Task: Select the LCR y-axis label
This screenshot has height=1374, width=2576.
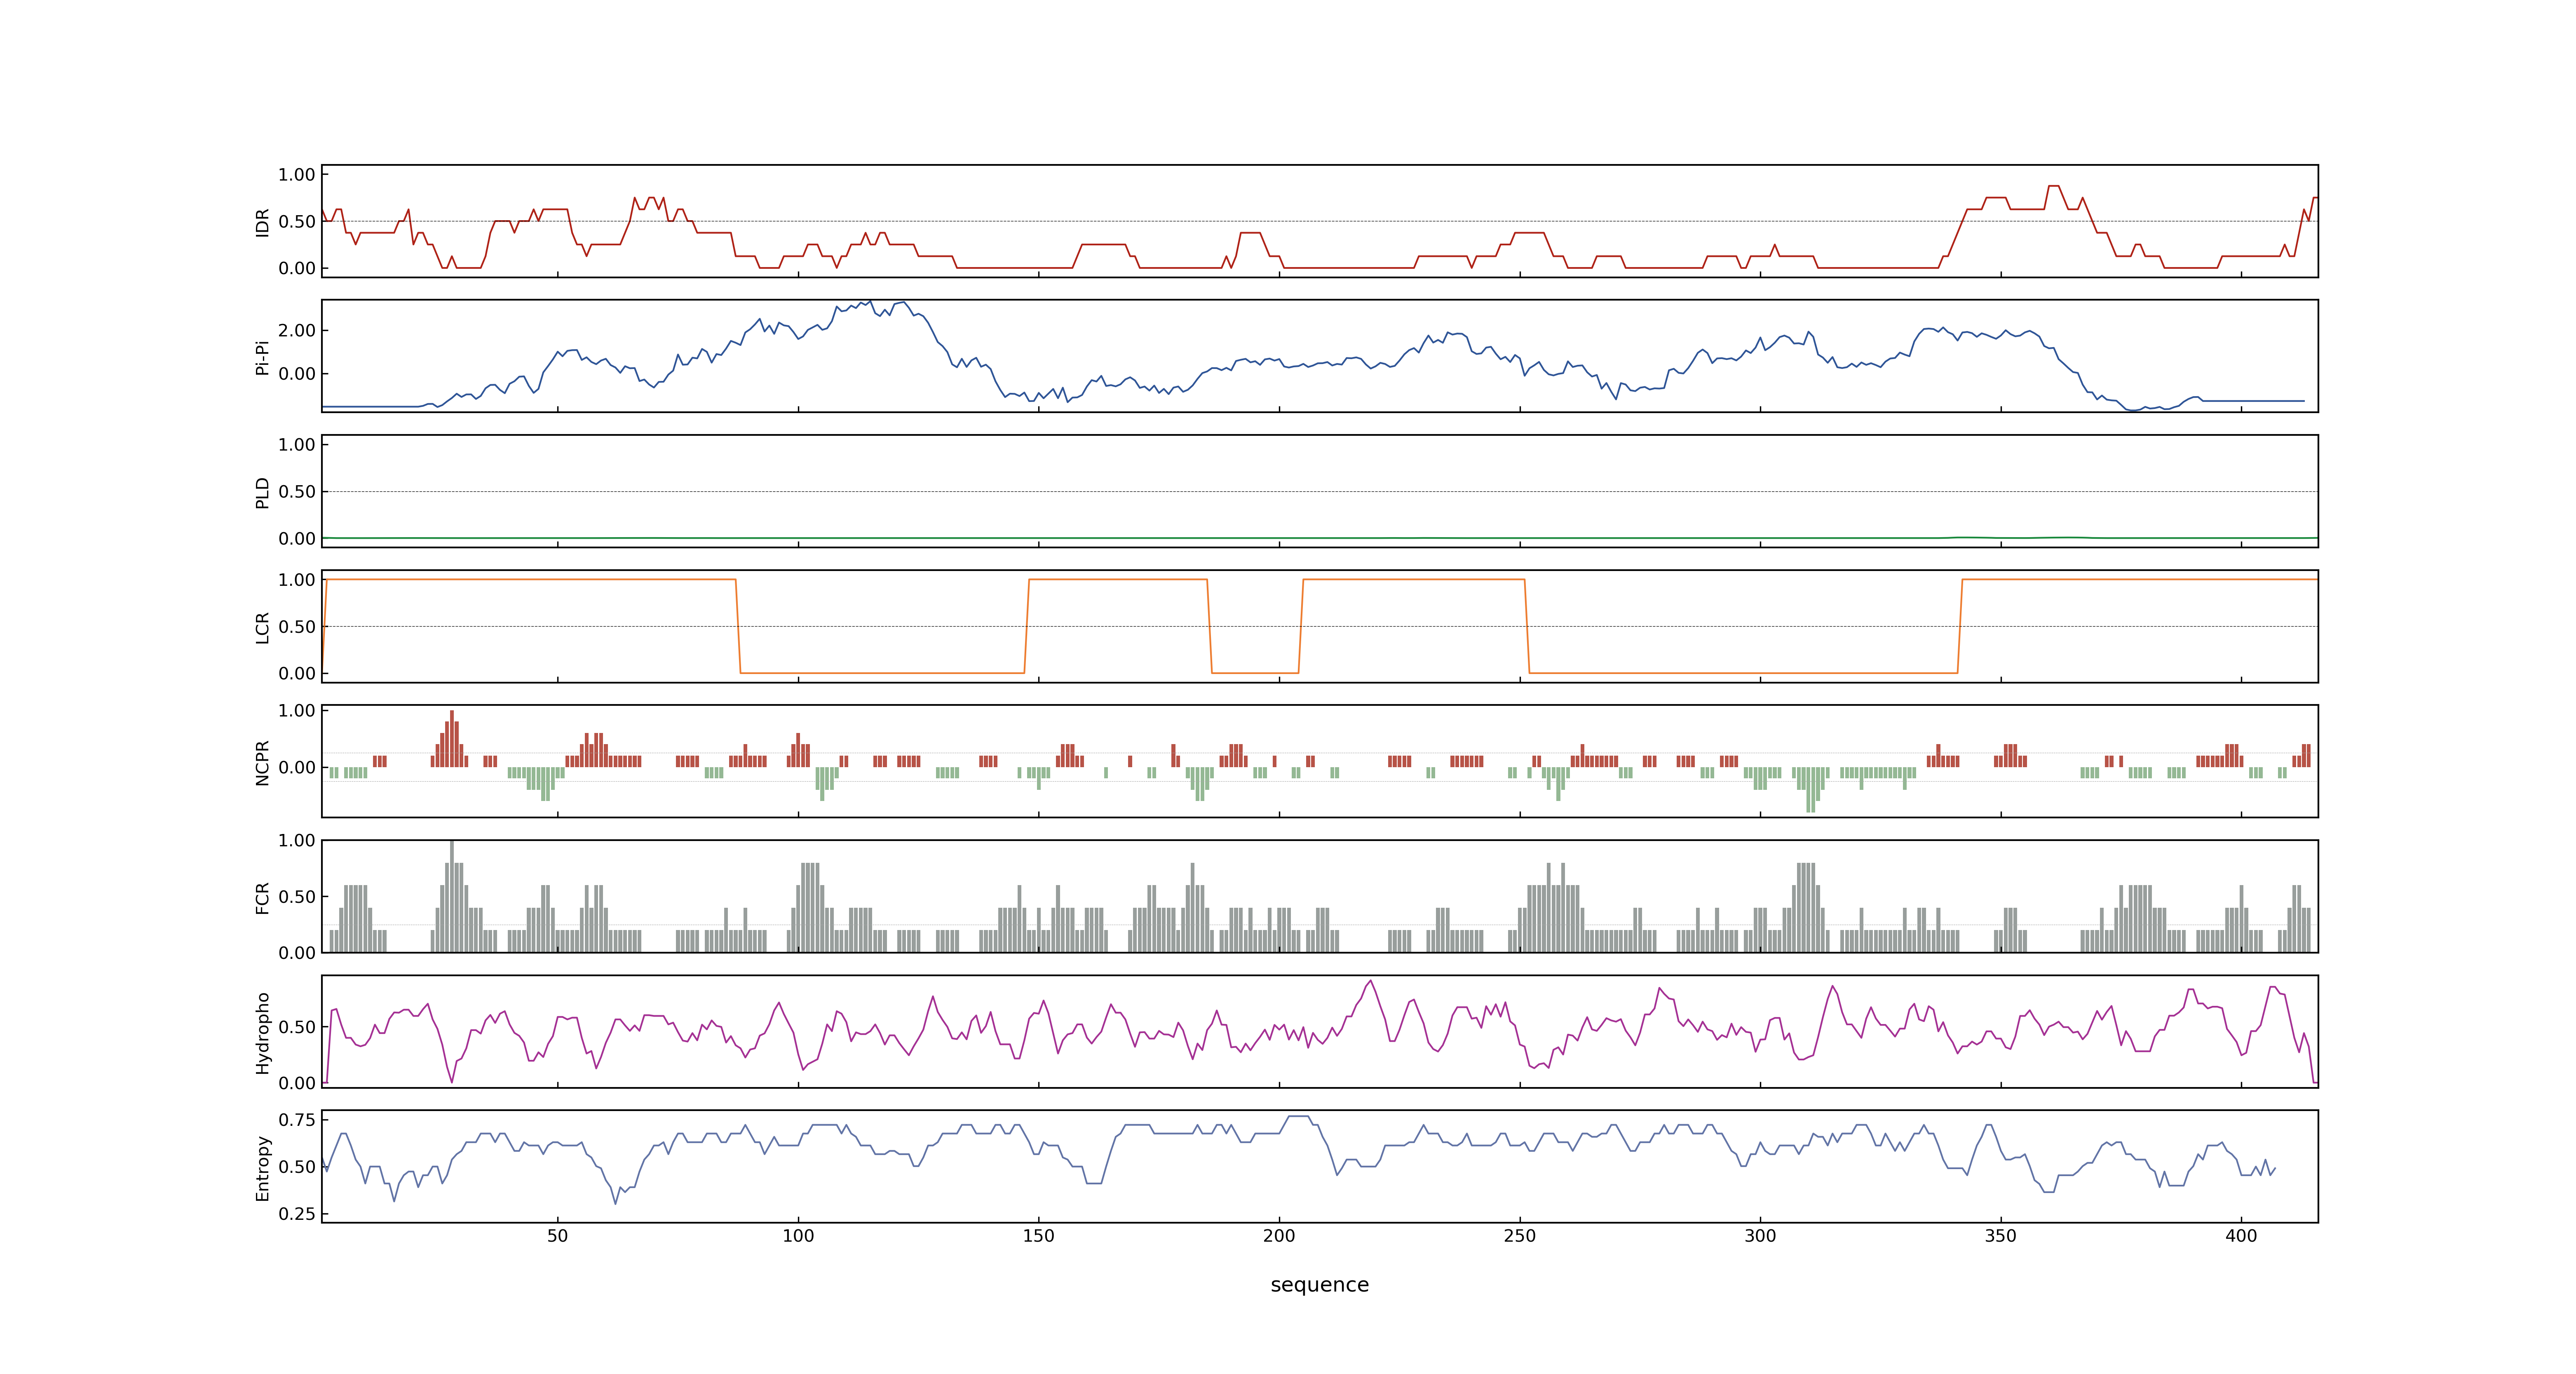Action: pyautogui.click(x=263, y=627)
